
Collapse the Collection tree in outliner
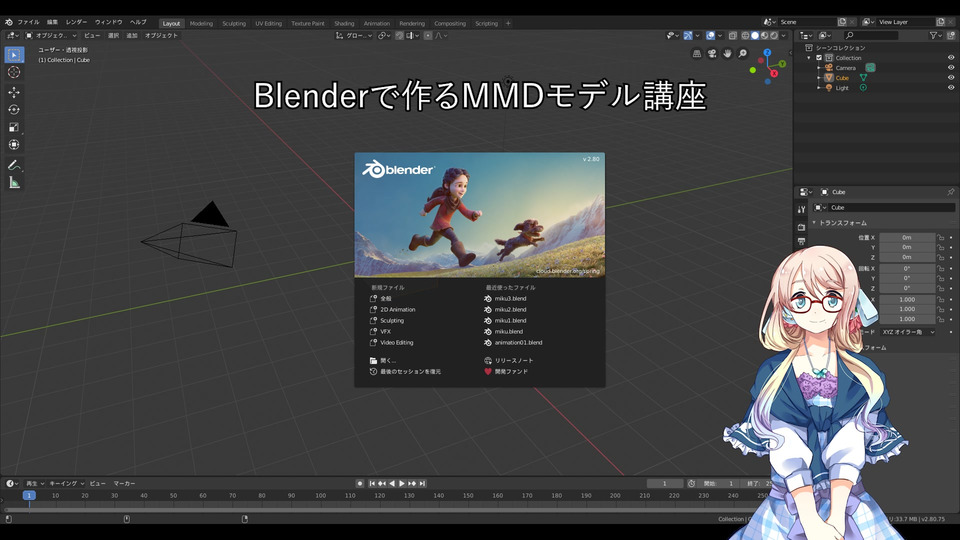(809, 58)
